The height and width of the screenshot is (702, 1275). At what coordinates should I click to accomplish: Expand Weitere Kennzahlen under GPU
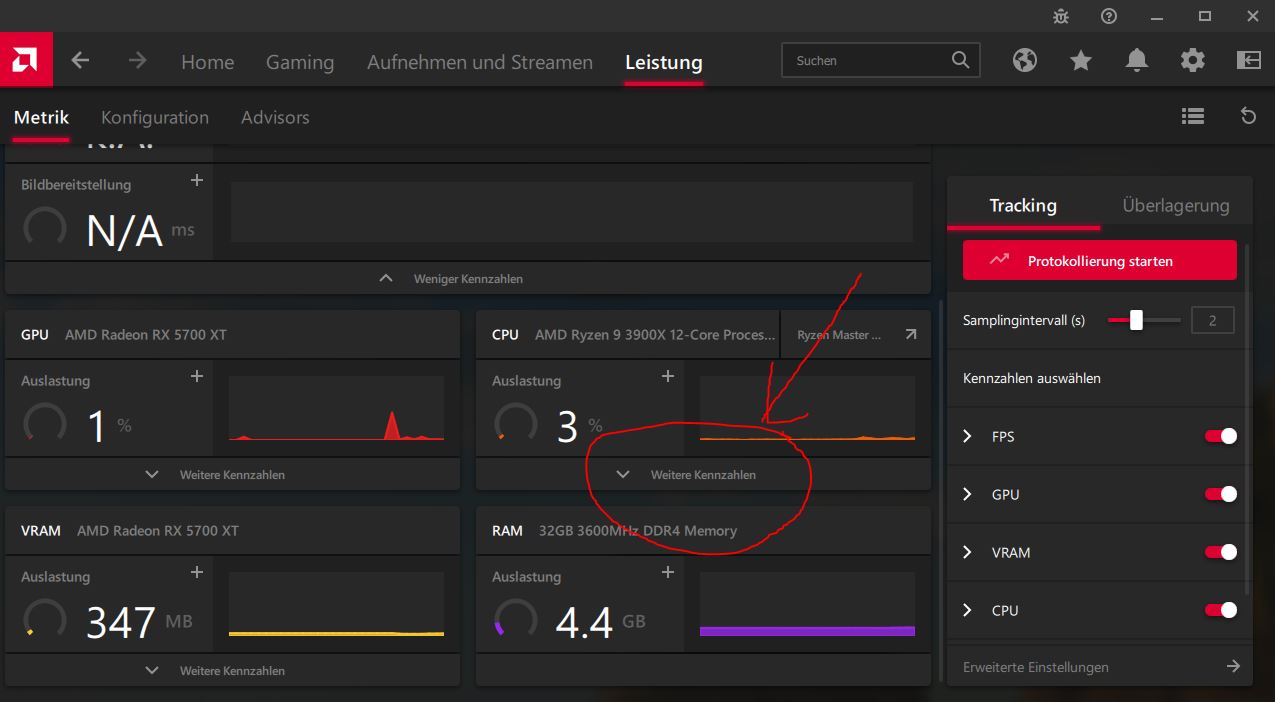[232, 475]
